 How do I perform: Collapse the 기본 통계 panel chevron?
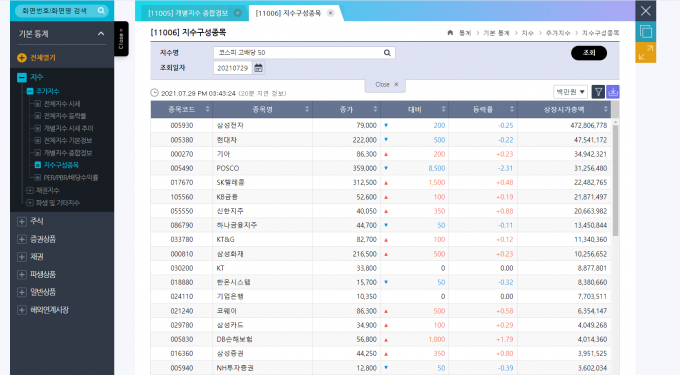coord(101,34)
